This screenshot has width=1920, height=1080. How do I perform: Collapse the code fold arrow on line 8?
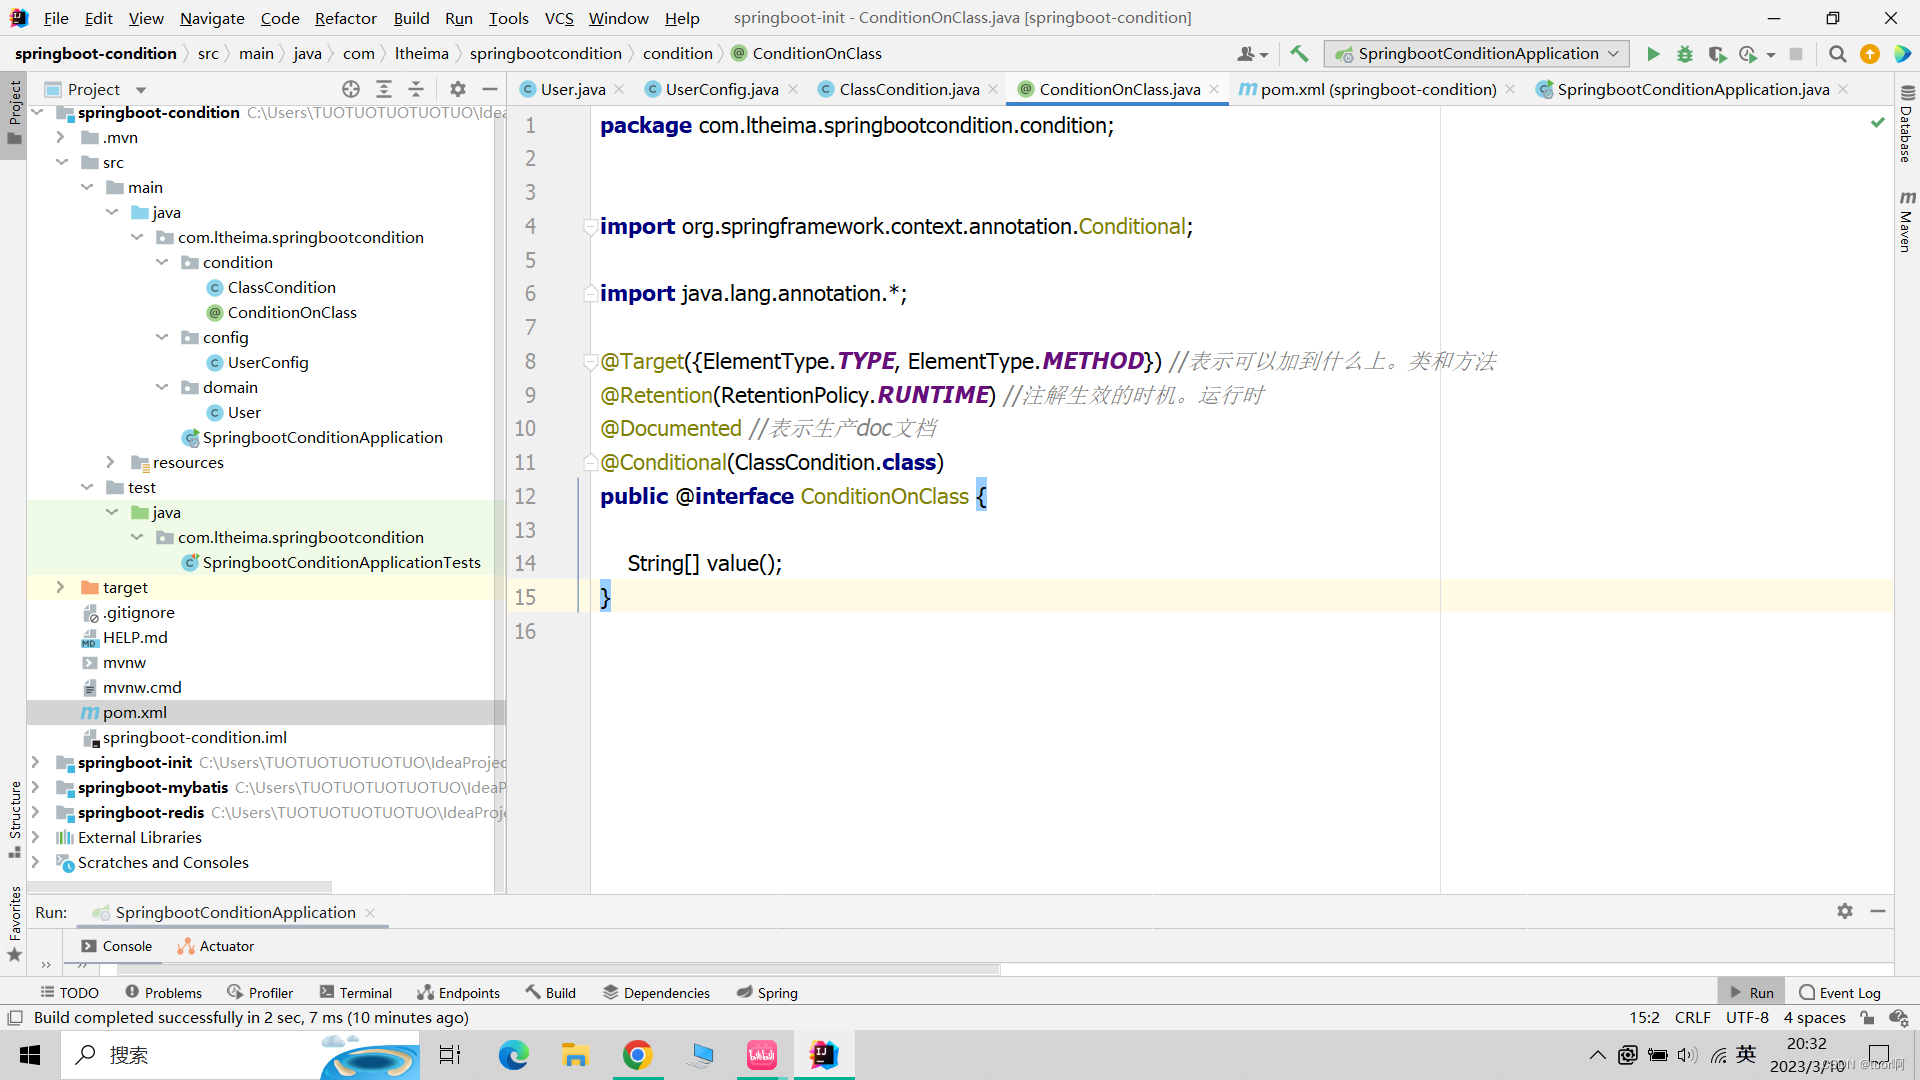tap(589, 361)
